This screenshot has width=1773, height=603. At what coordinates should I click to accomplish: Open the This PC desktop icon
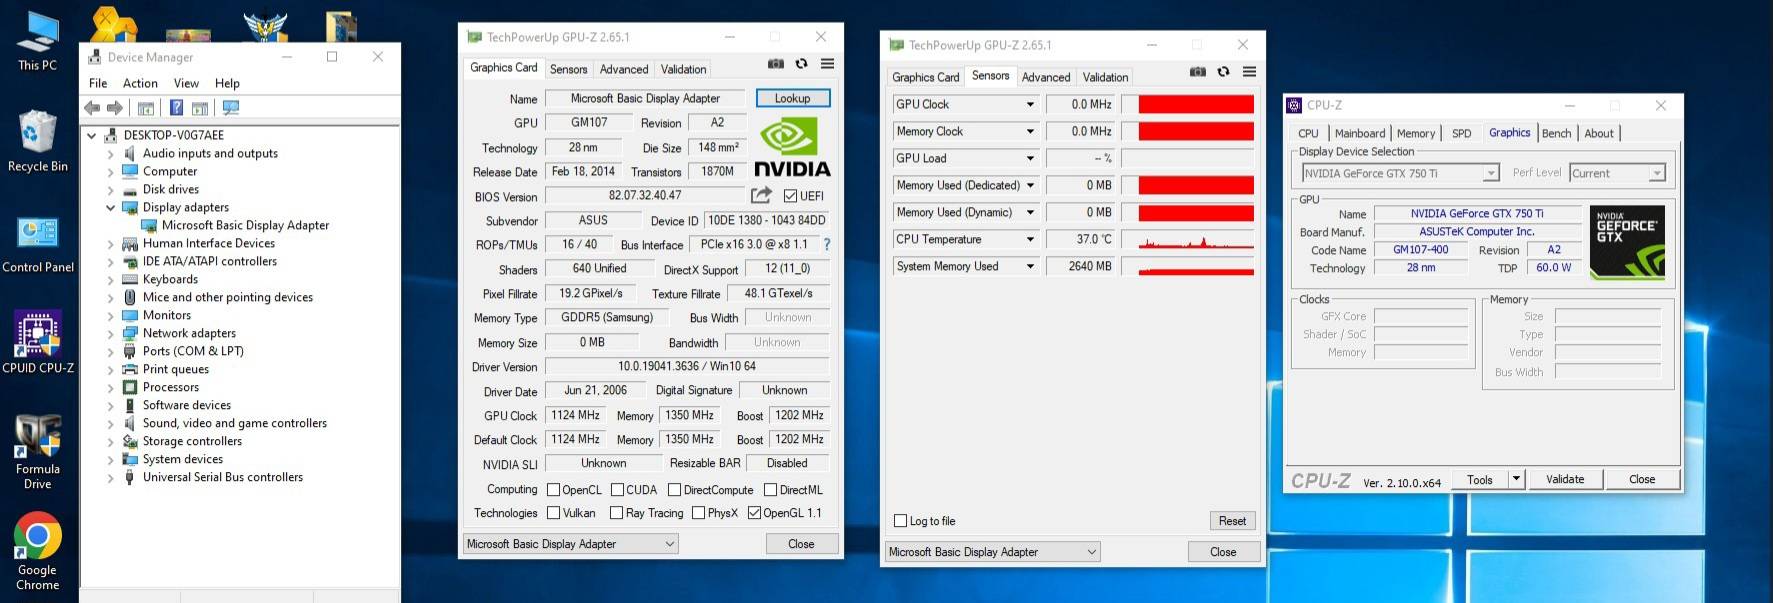click(38, 41)
